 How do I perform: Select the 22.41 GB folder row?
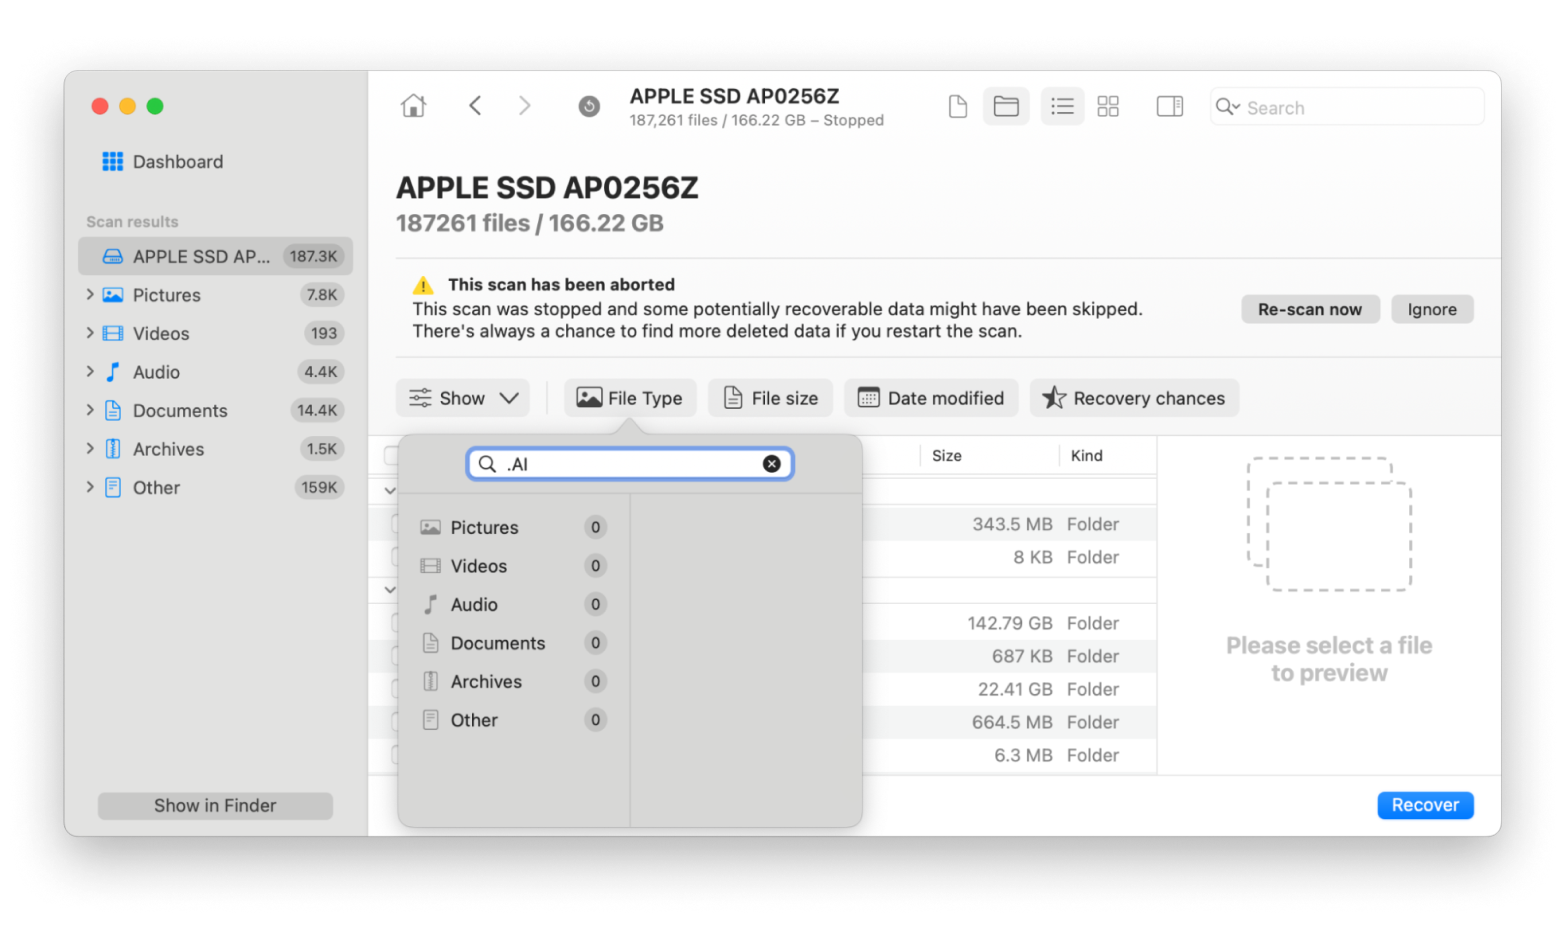[1010, 689]
